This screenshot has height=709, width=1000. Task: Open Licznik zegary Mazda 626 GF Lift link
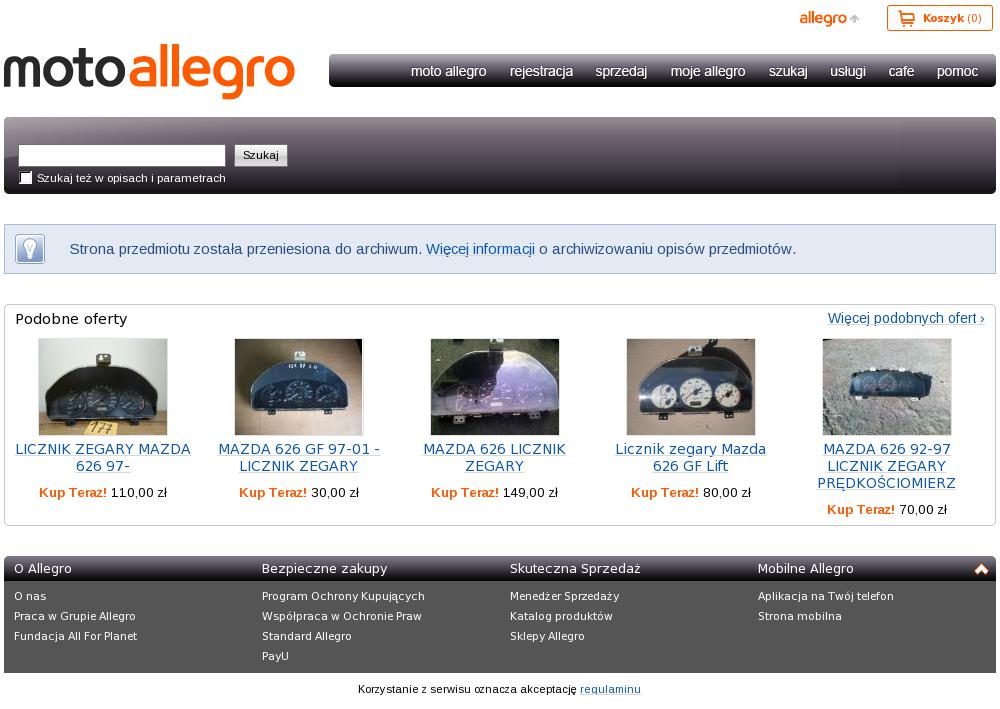(x=691, y=457)
